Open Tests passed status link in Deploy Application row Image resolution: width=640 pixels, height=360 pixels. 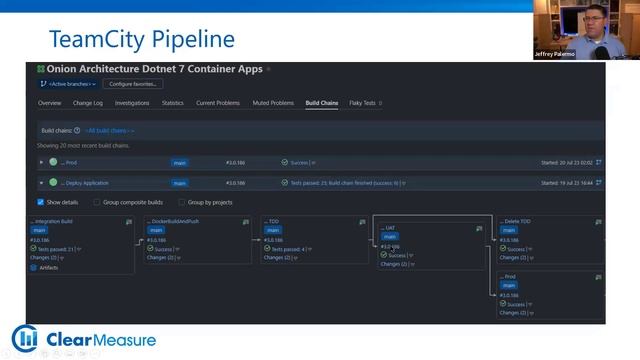tap(344, 183)
